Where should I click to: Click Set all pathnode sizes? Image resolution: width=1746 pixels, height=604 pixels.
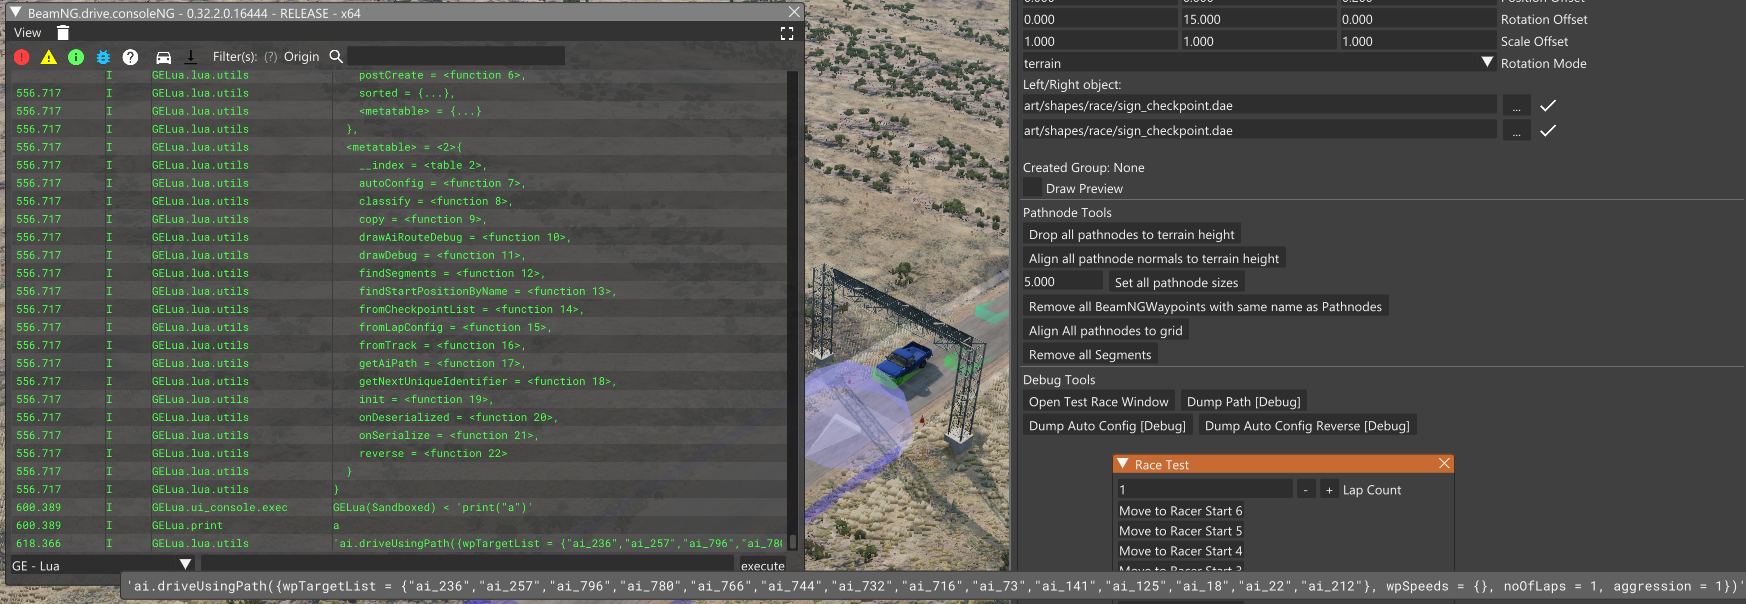[x=1176, y=283]
